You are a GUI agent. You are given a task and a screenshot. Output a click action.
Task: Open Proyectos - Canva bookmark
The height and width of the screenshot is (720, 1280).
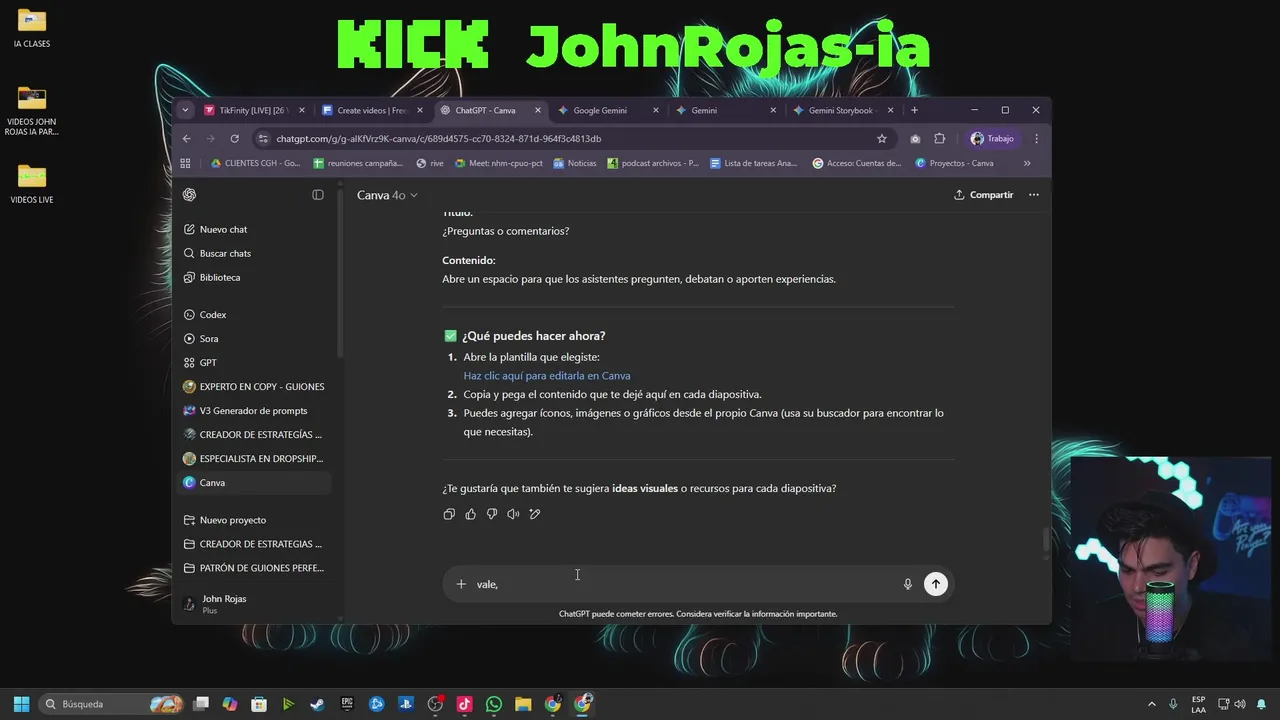pyautogui.click(x=955, y=163)
